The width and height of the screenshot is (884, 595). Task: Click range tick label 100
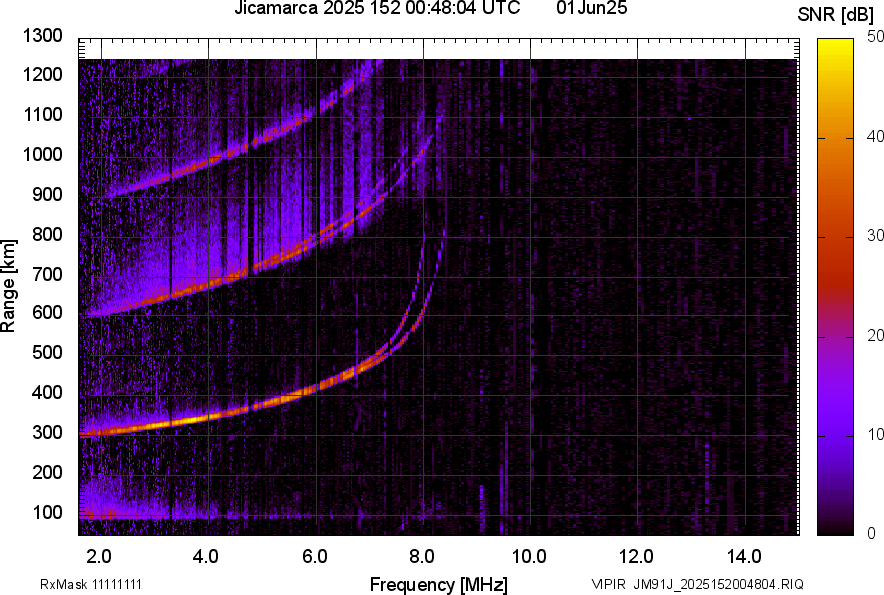pyautogui.click(x=47, y=512)
